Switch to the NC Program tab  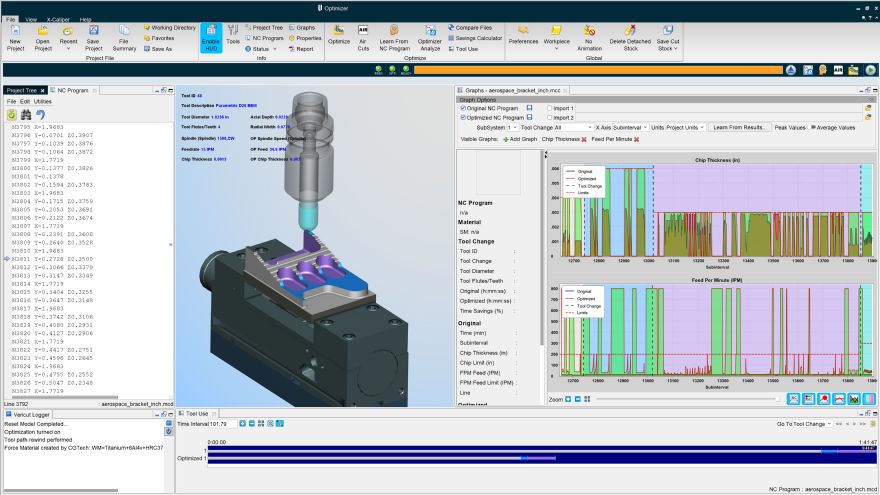click(73, 90)
